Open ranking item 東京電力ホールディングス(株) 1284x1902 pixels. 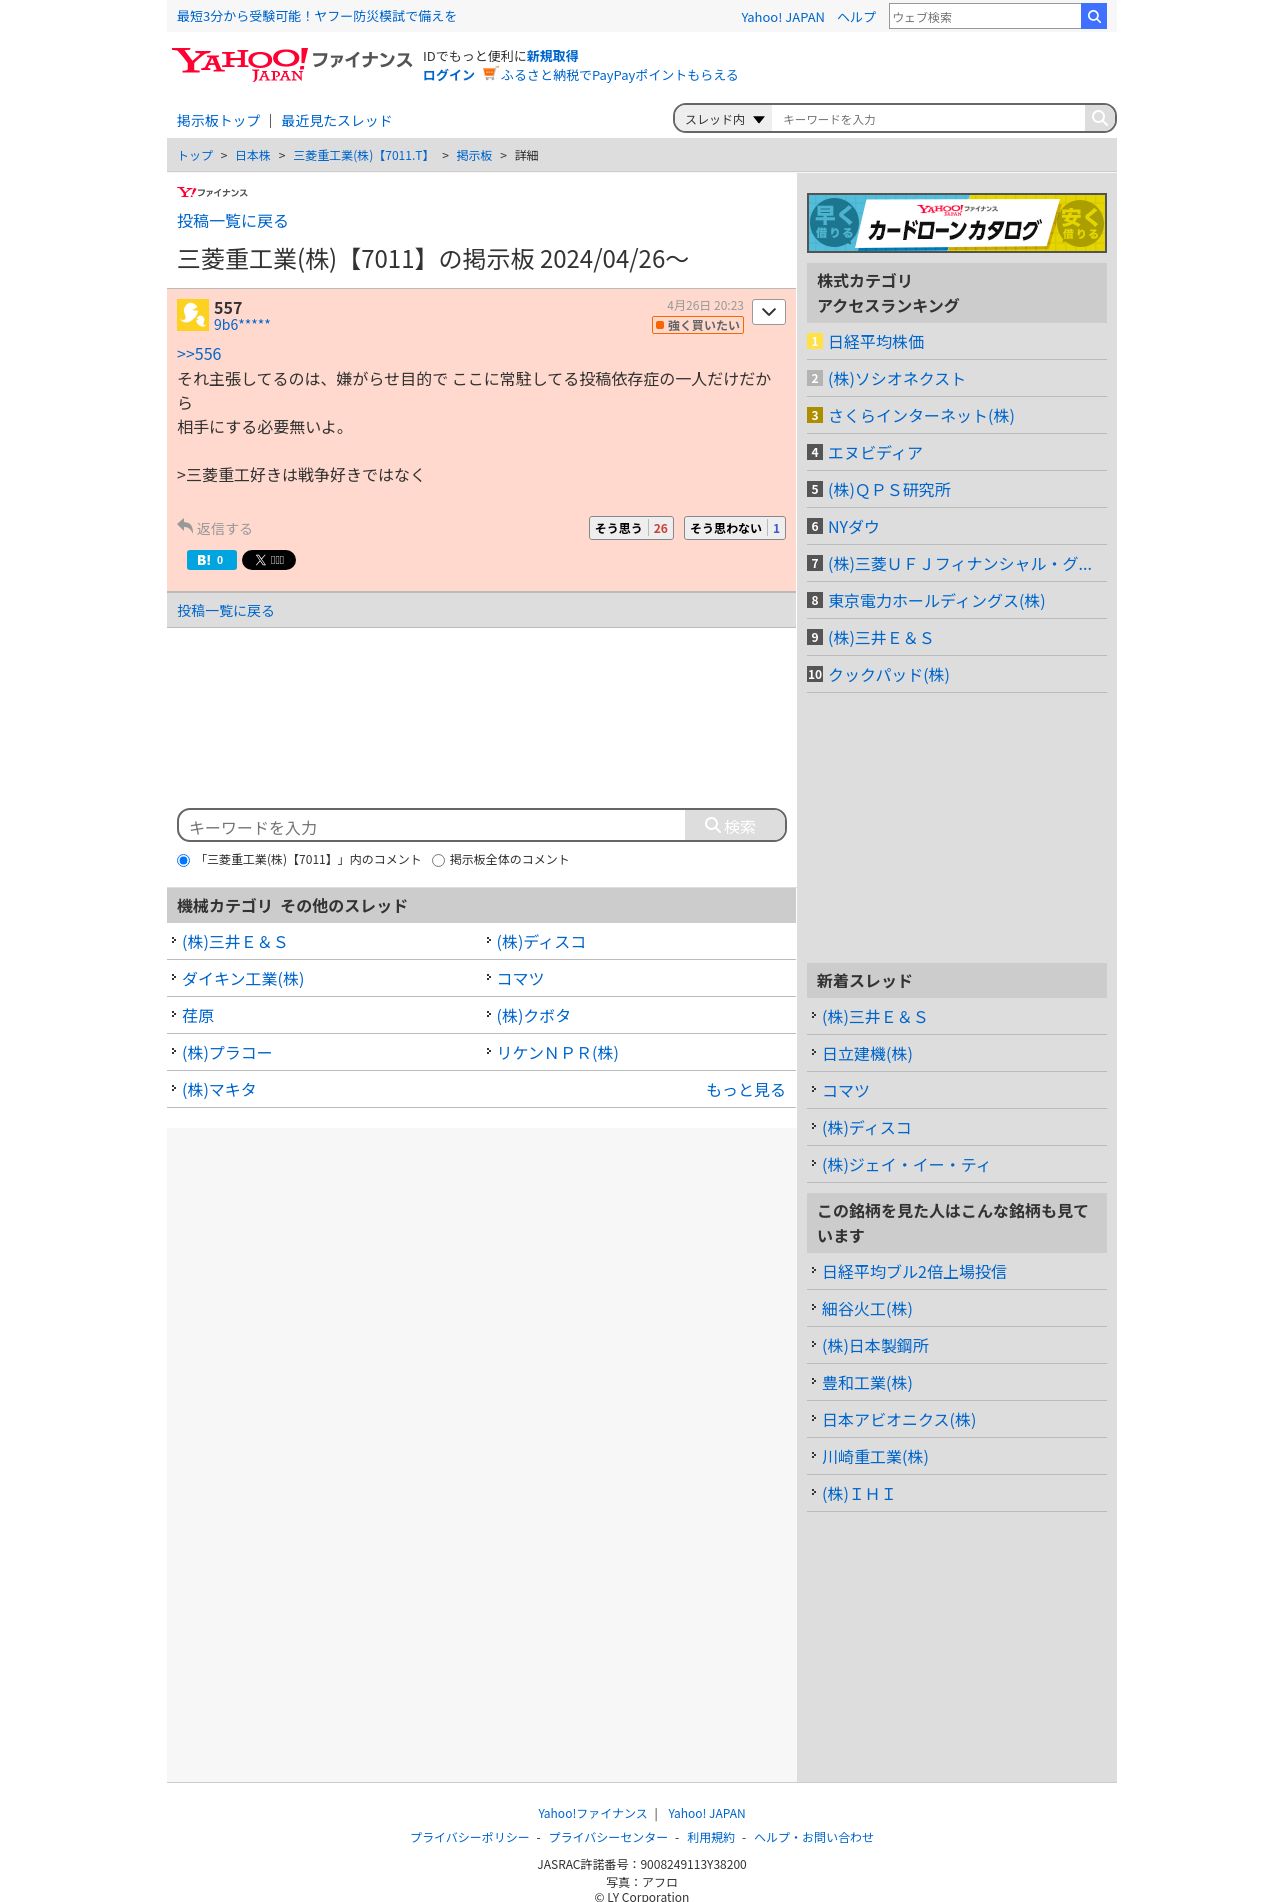(936, 601)
